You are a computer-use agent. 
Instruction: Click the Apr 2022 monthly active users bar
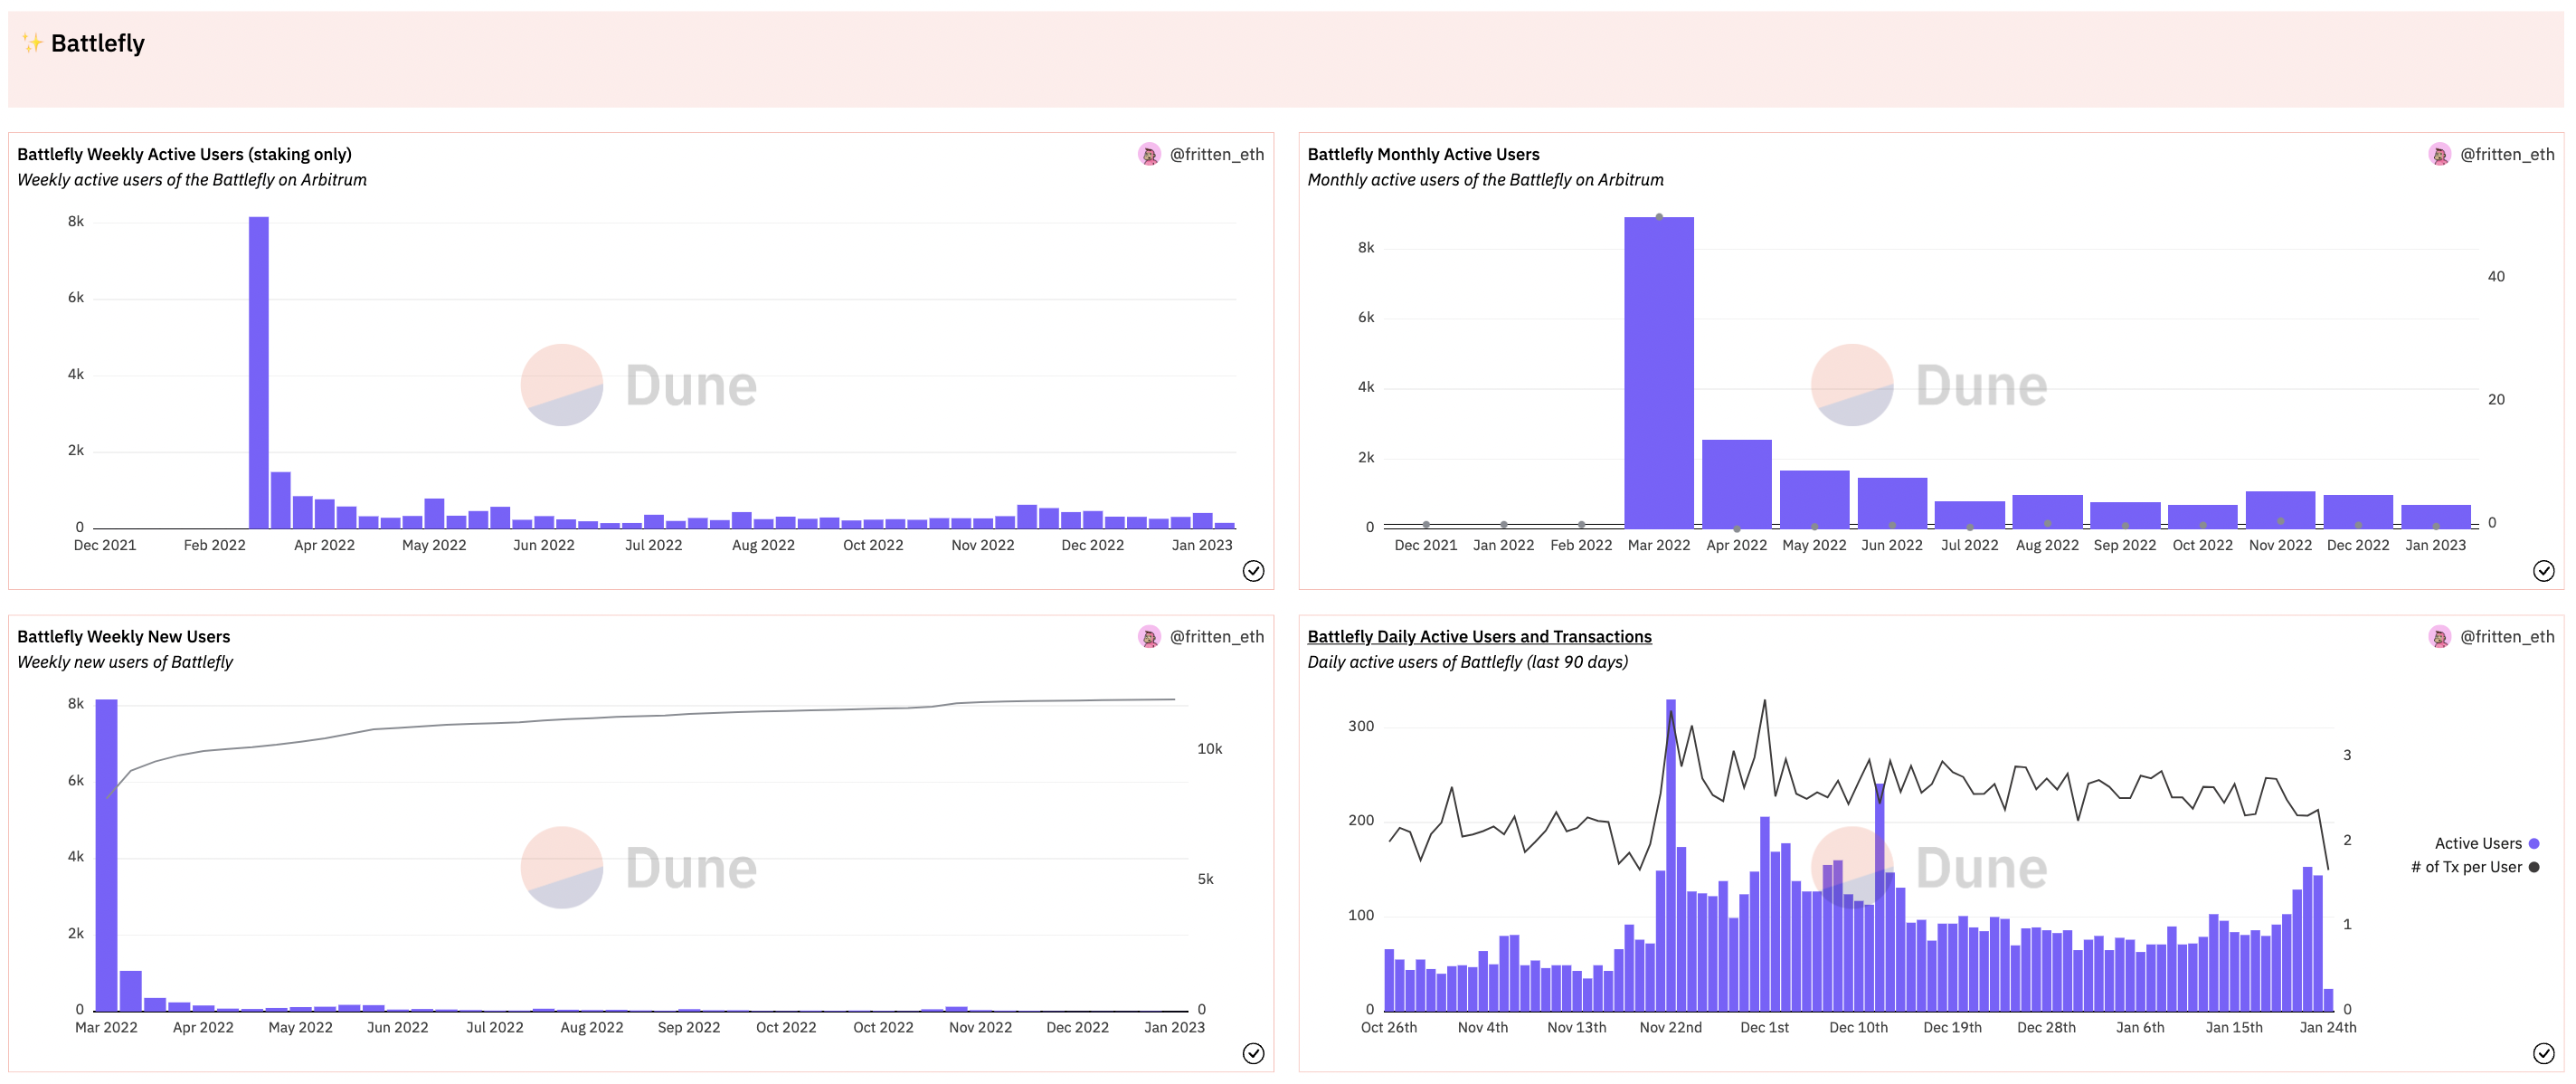coord(1736,484)
